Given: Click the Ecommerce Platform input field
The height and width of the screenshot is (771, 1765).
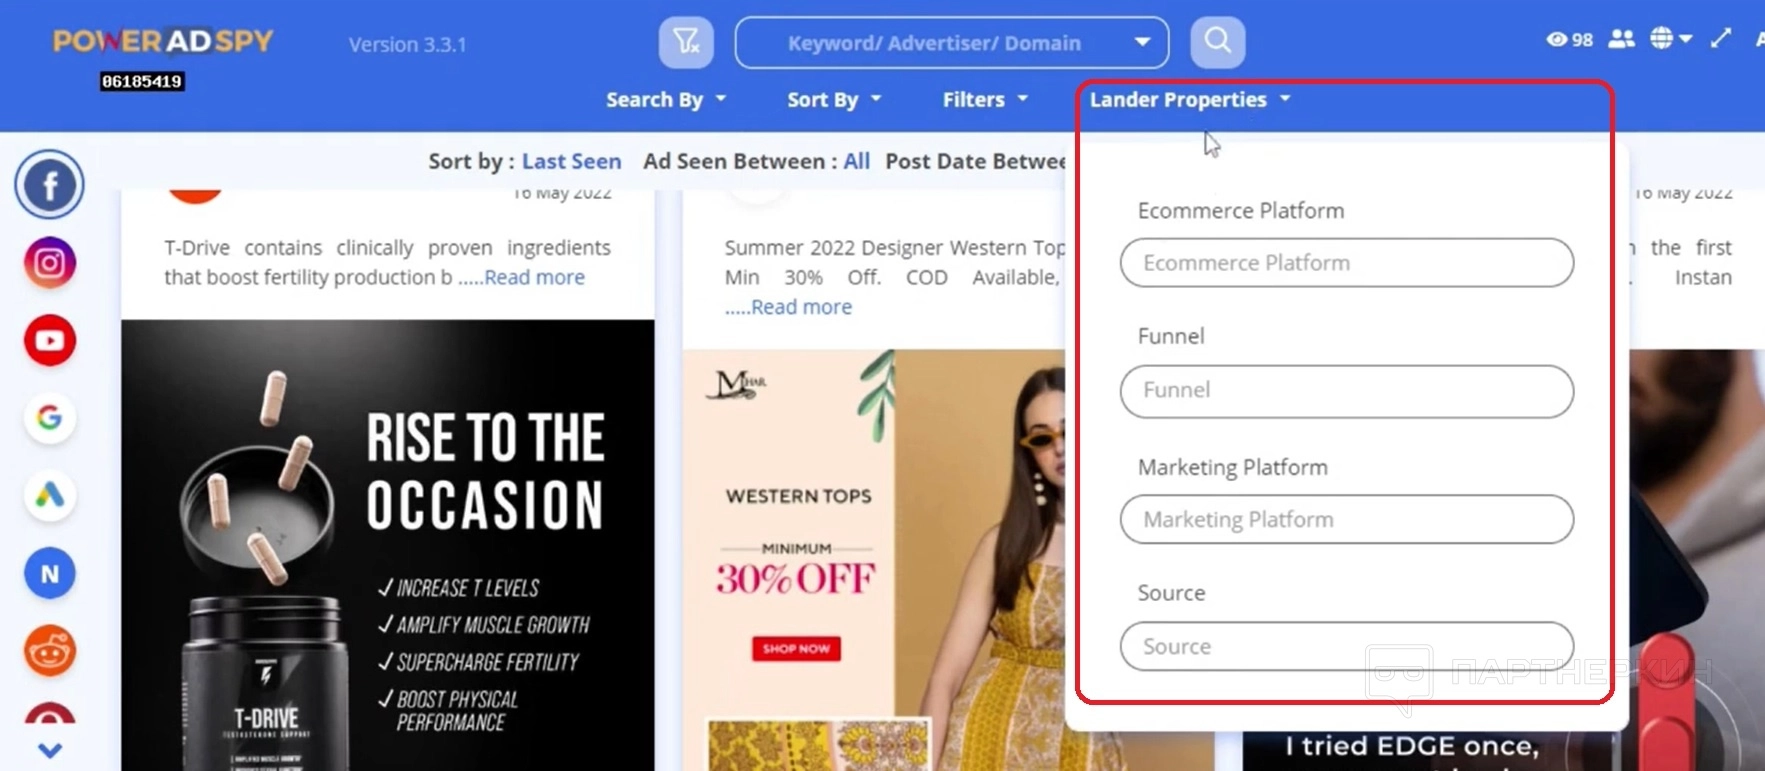Looking at the screenshot, I should point(1346,263).
